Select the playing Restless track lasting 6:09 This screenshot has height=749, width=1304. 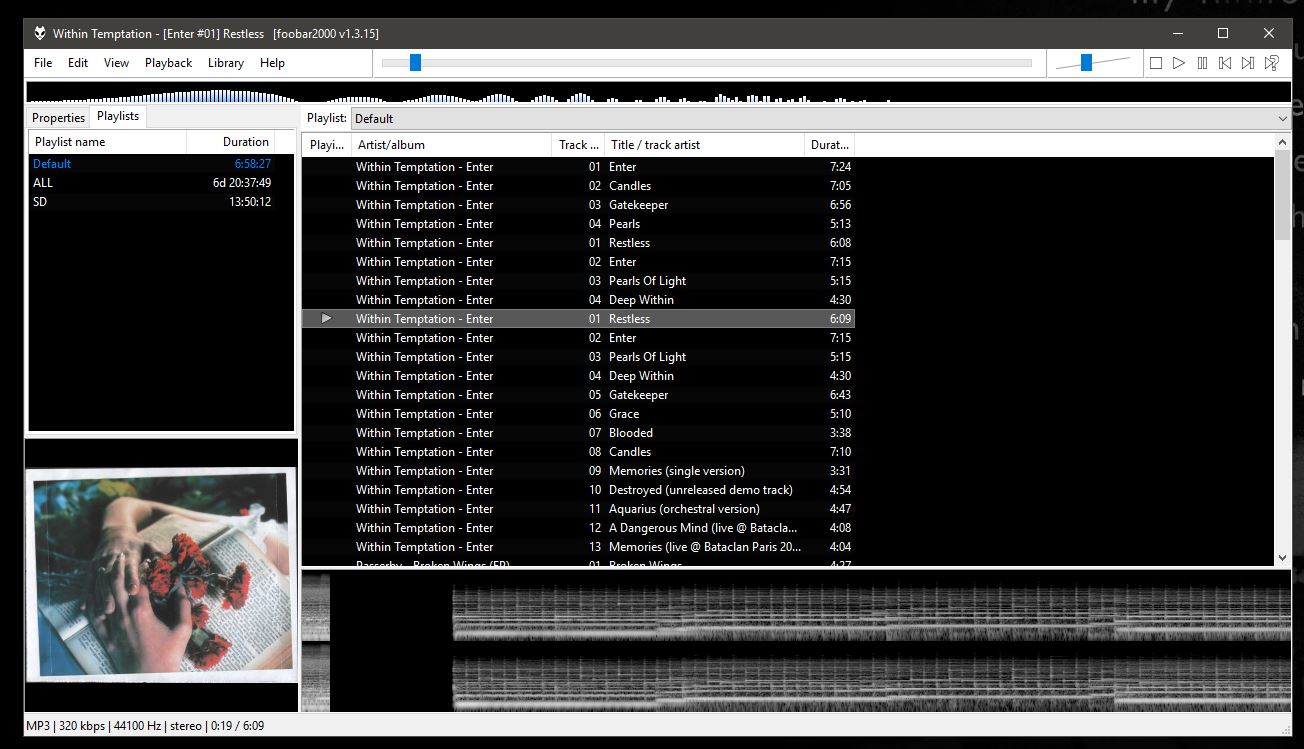(x=578, y=319)
